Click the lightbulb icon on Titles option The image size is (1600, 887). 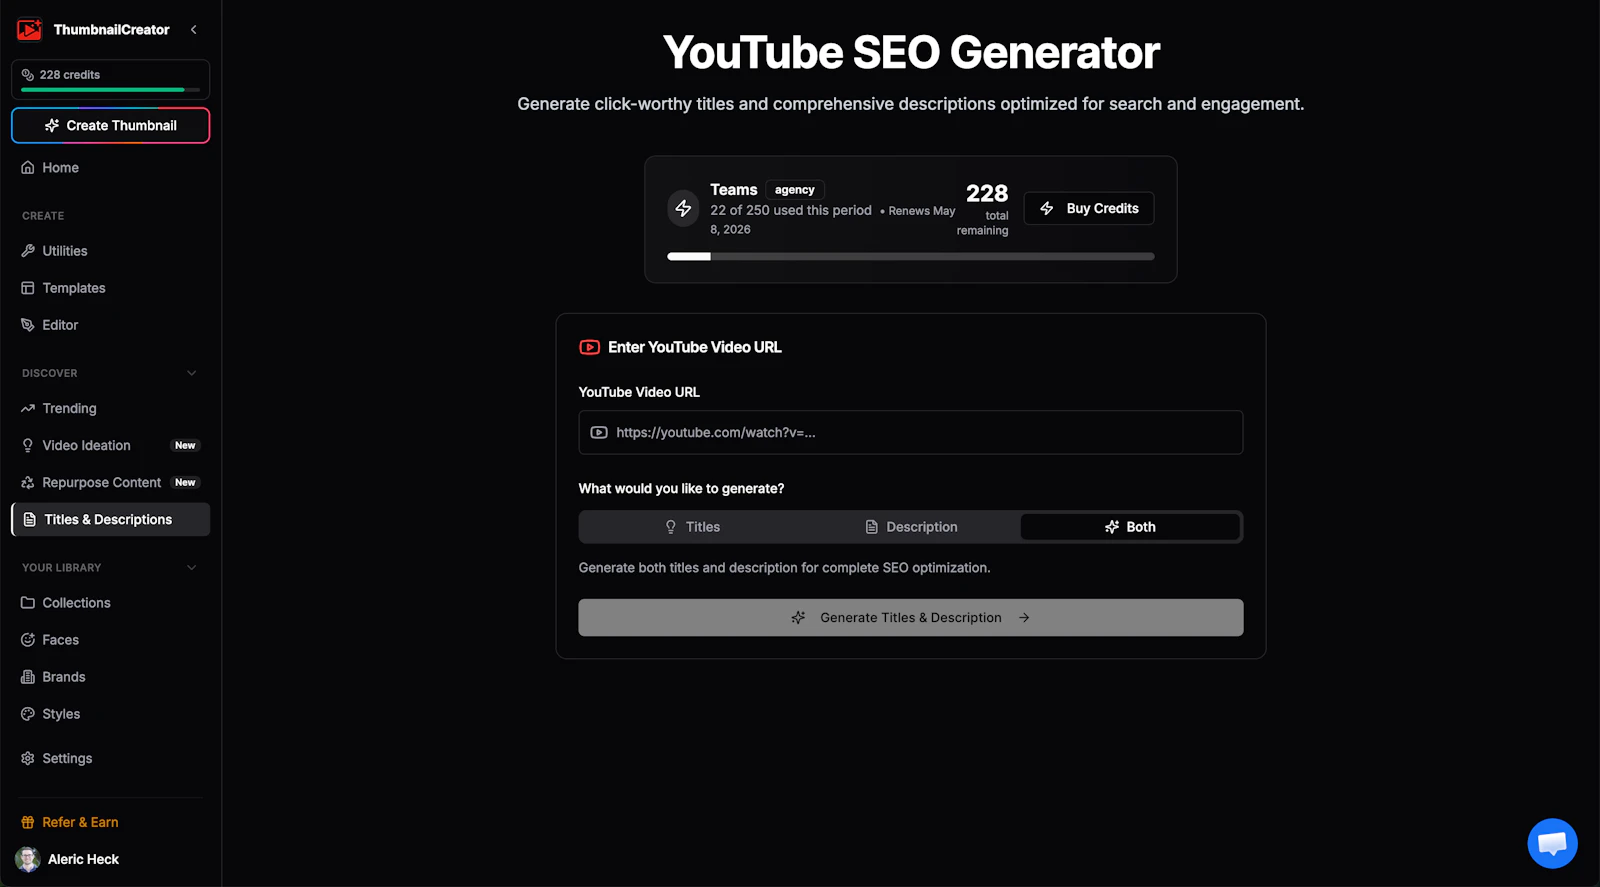click(x=671, y=527)
